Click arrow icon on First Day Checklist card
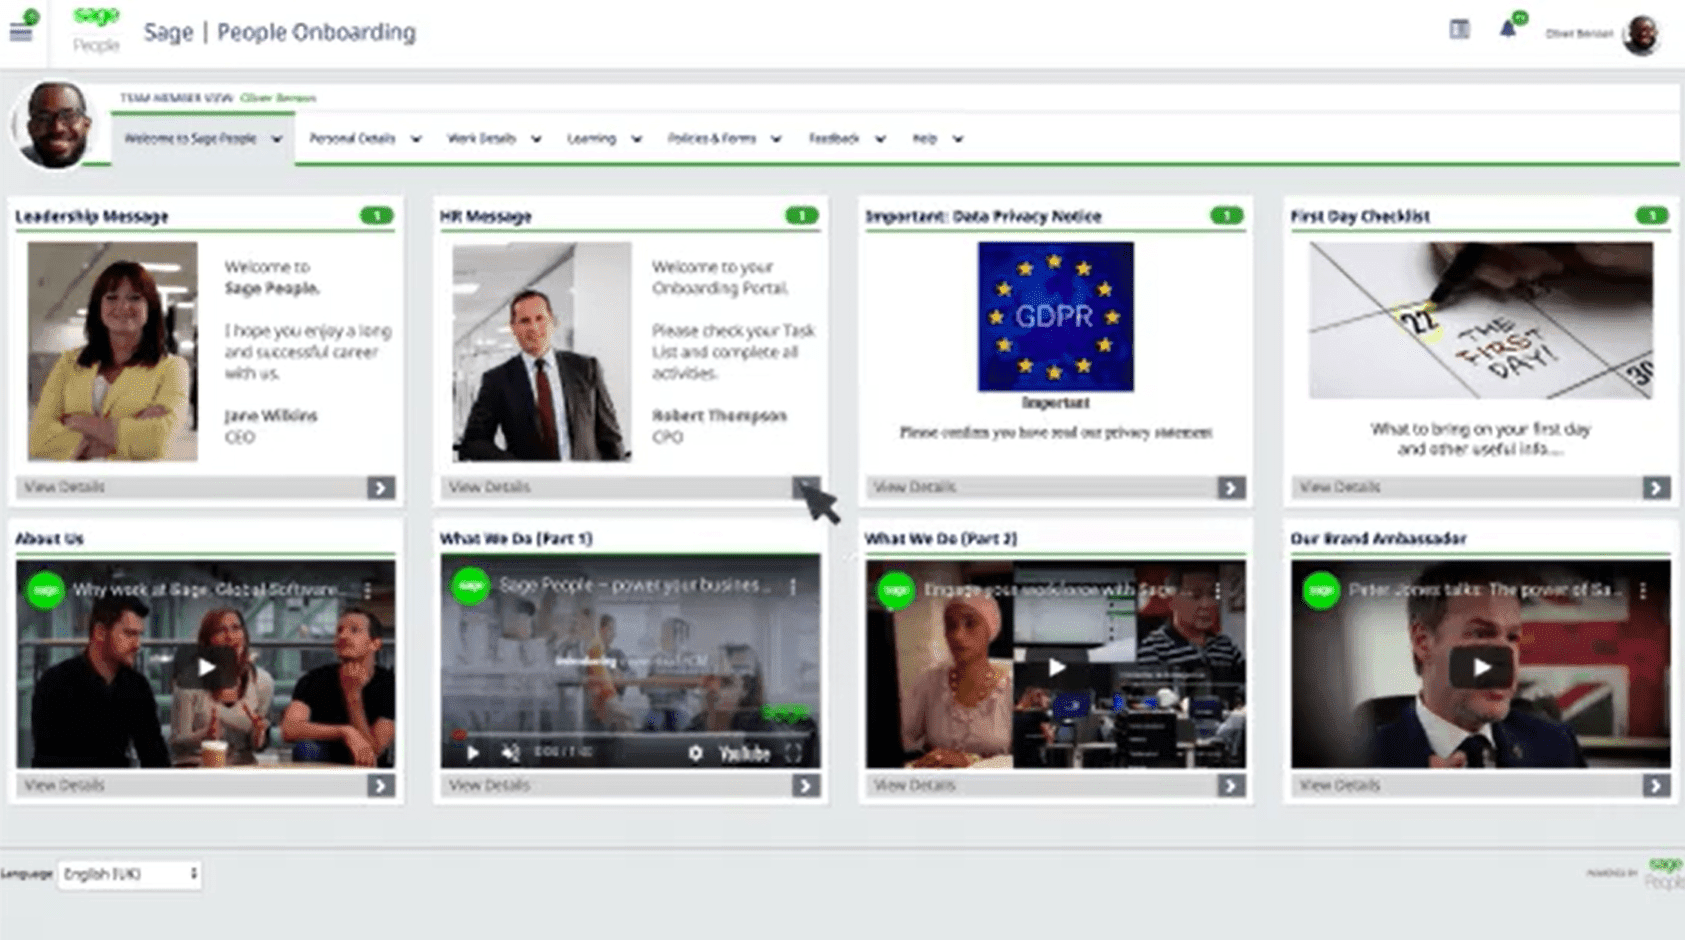1685x940 pixels. click(1655, 488)
